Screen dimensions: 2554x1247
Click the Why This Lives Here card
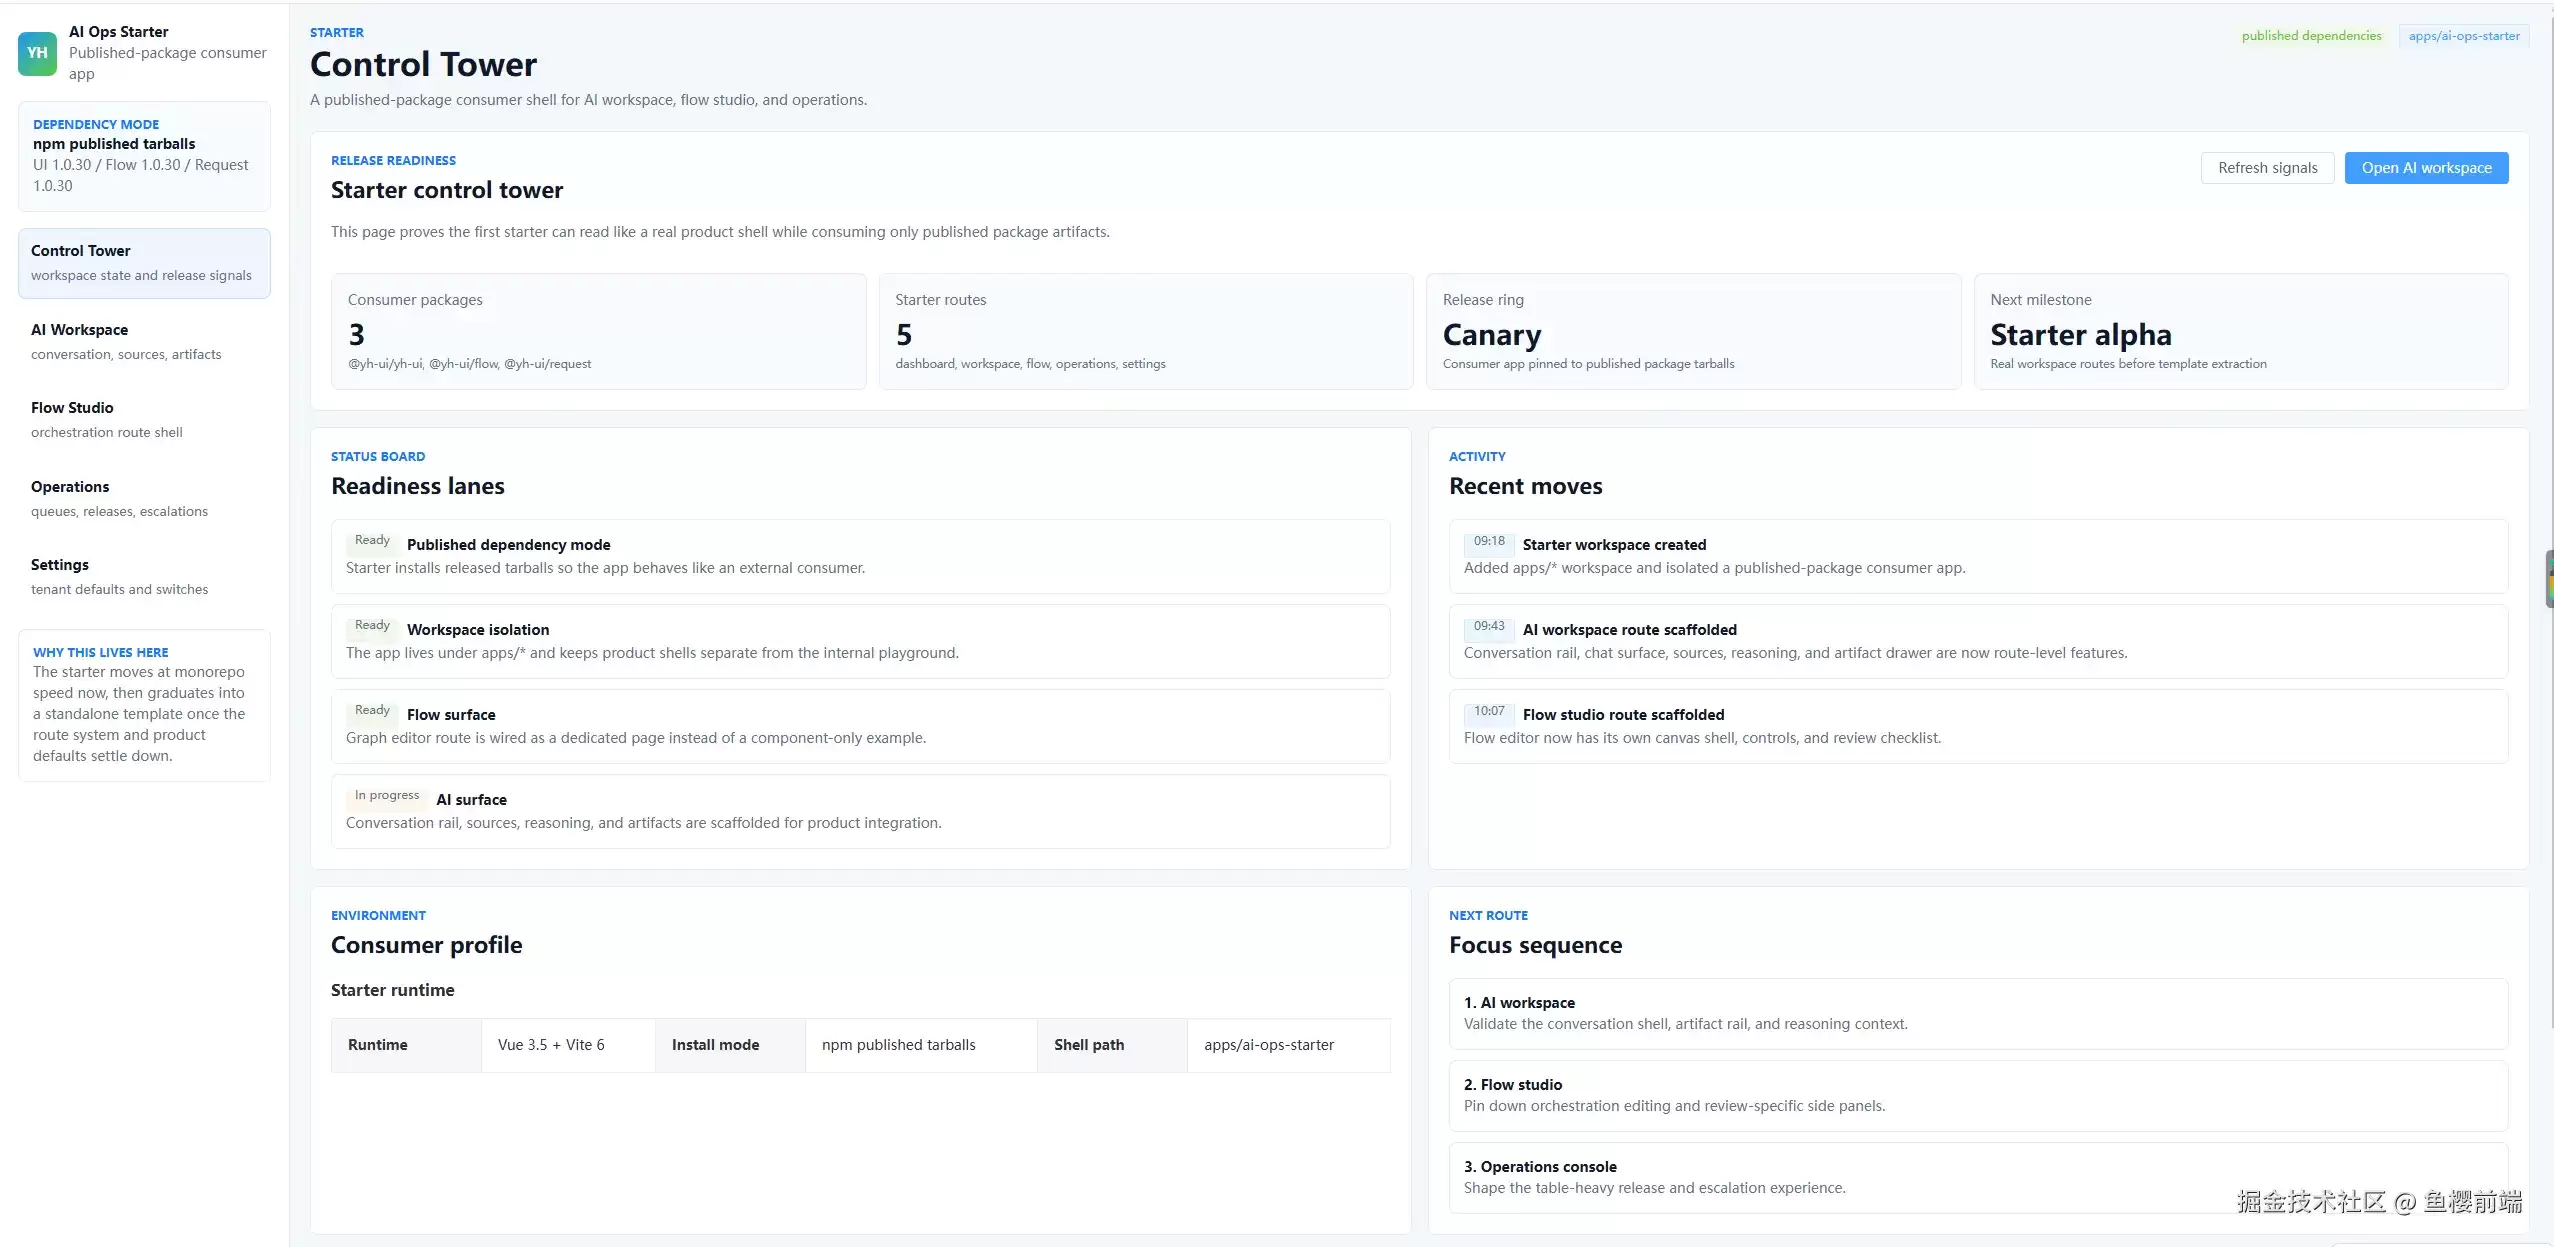pos(144,705)
